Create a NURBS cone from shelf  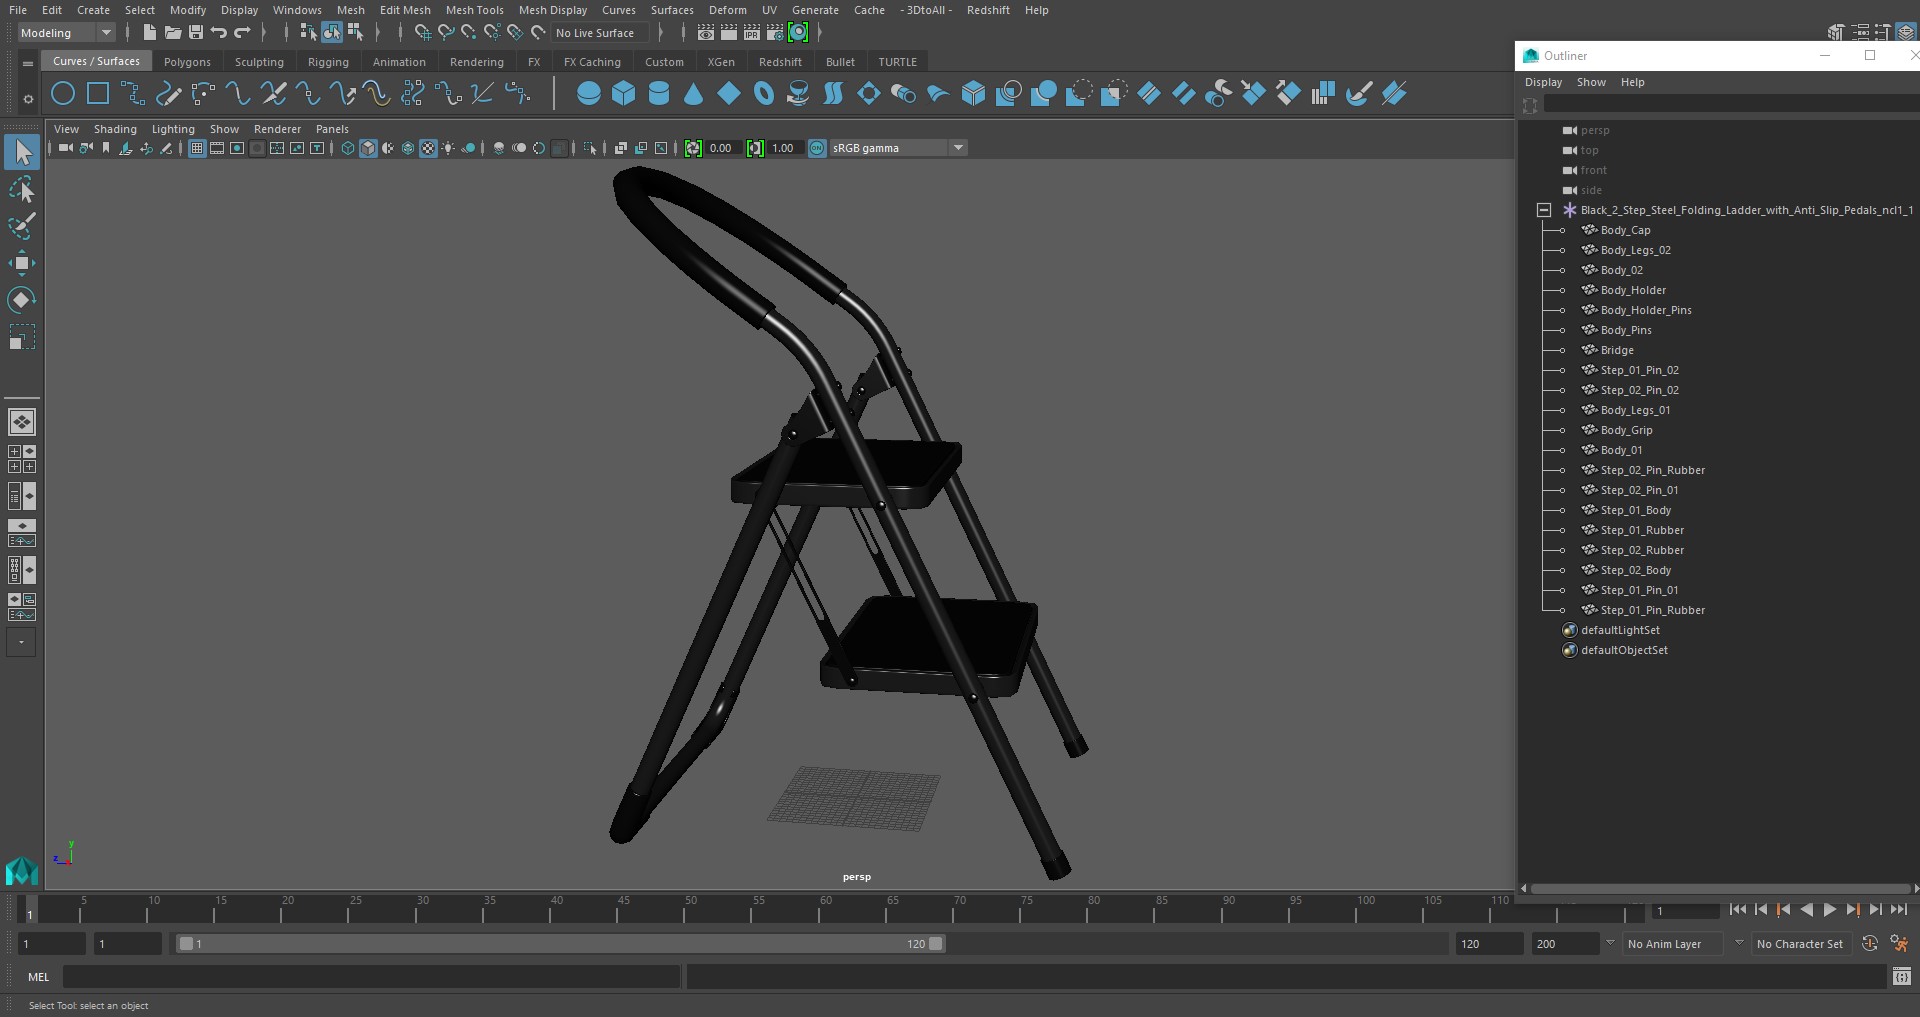[x=694, y=94]
